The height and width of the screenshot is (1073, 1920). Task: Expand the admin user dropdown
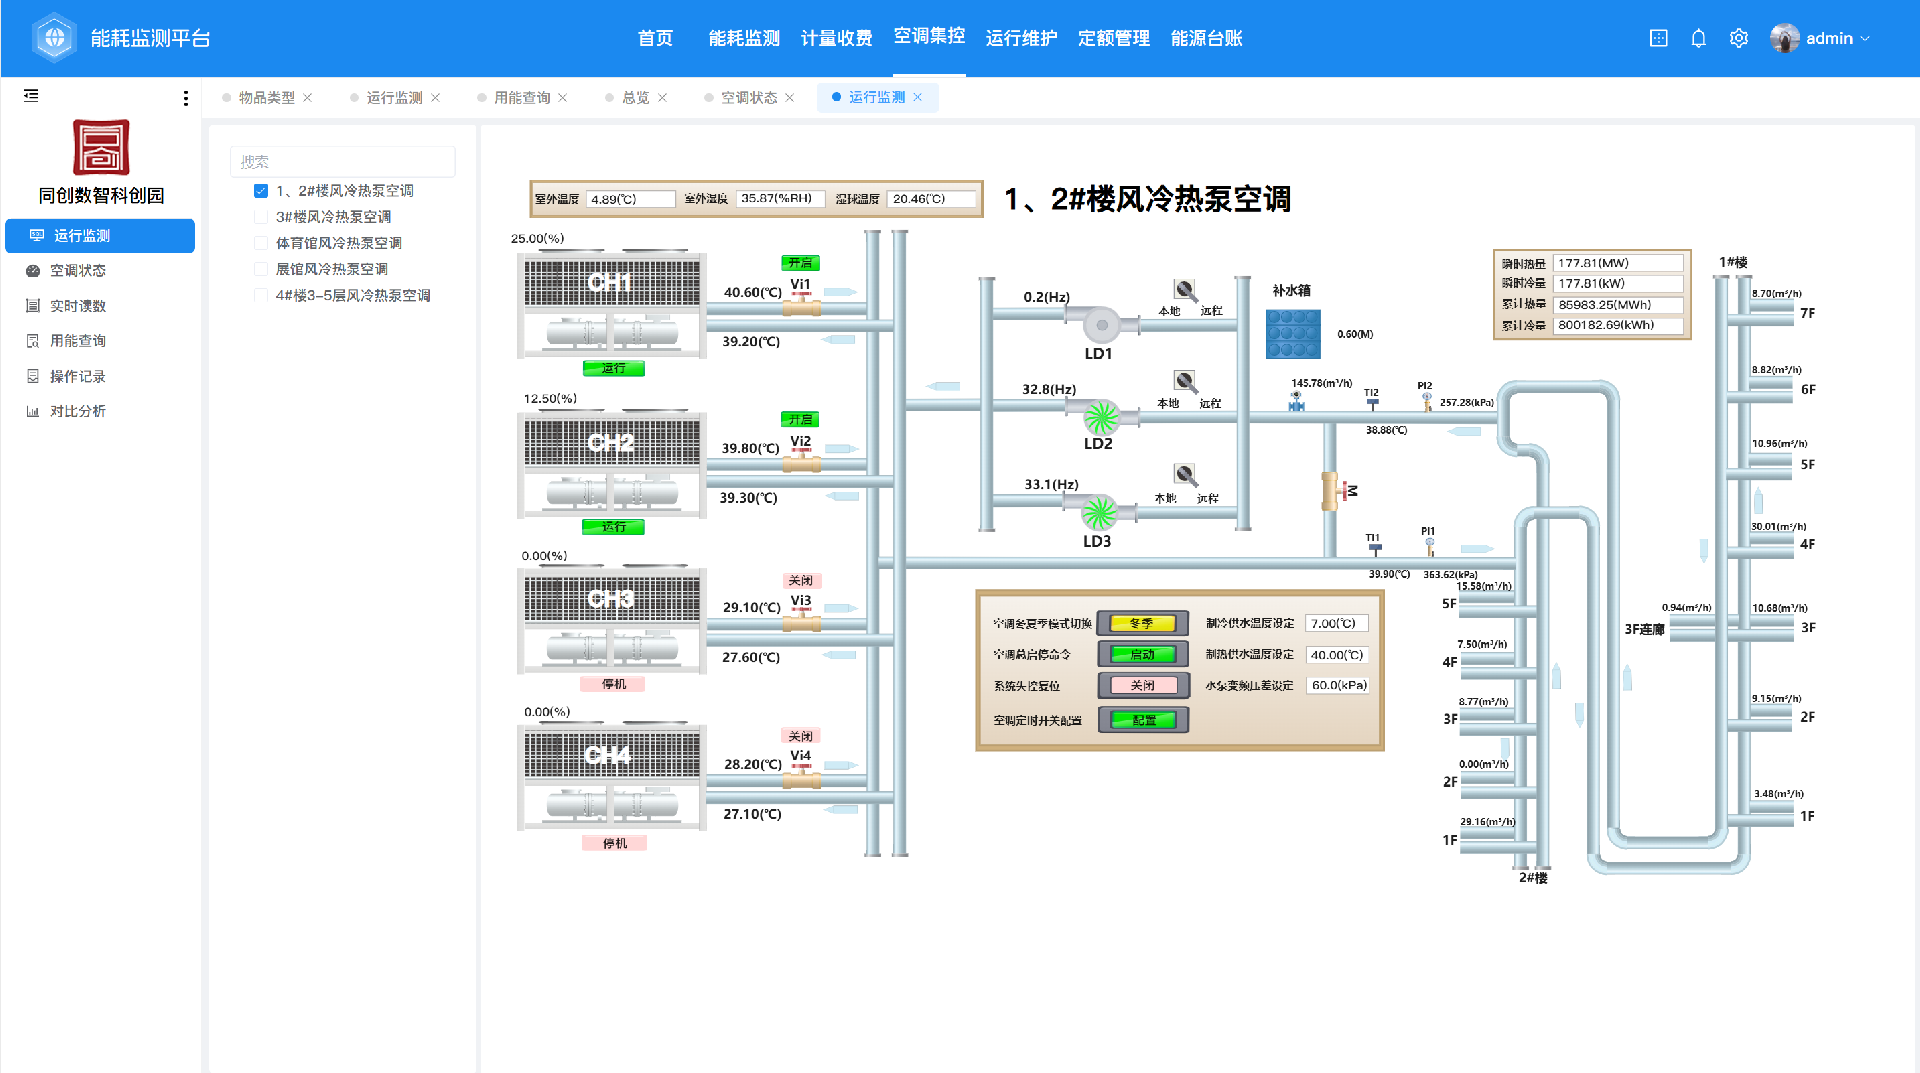pyautogui.click(x=1820, y=38)
